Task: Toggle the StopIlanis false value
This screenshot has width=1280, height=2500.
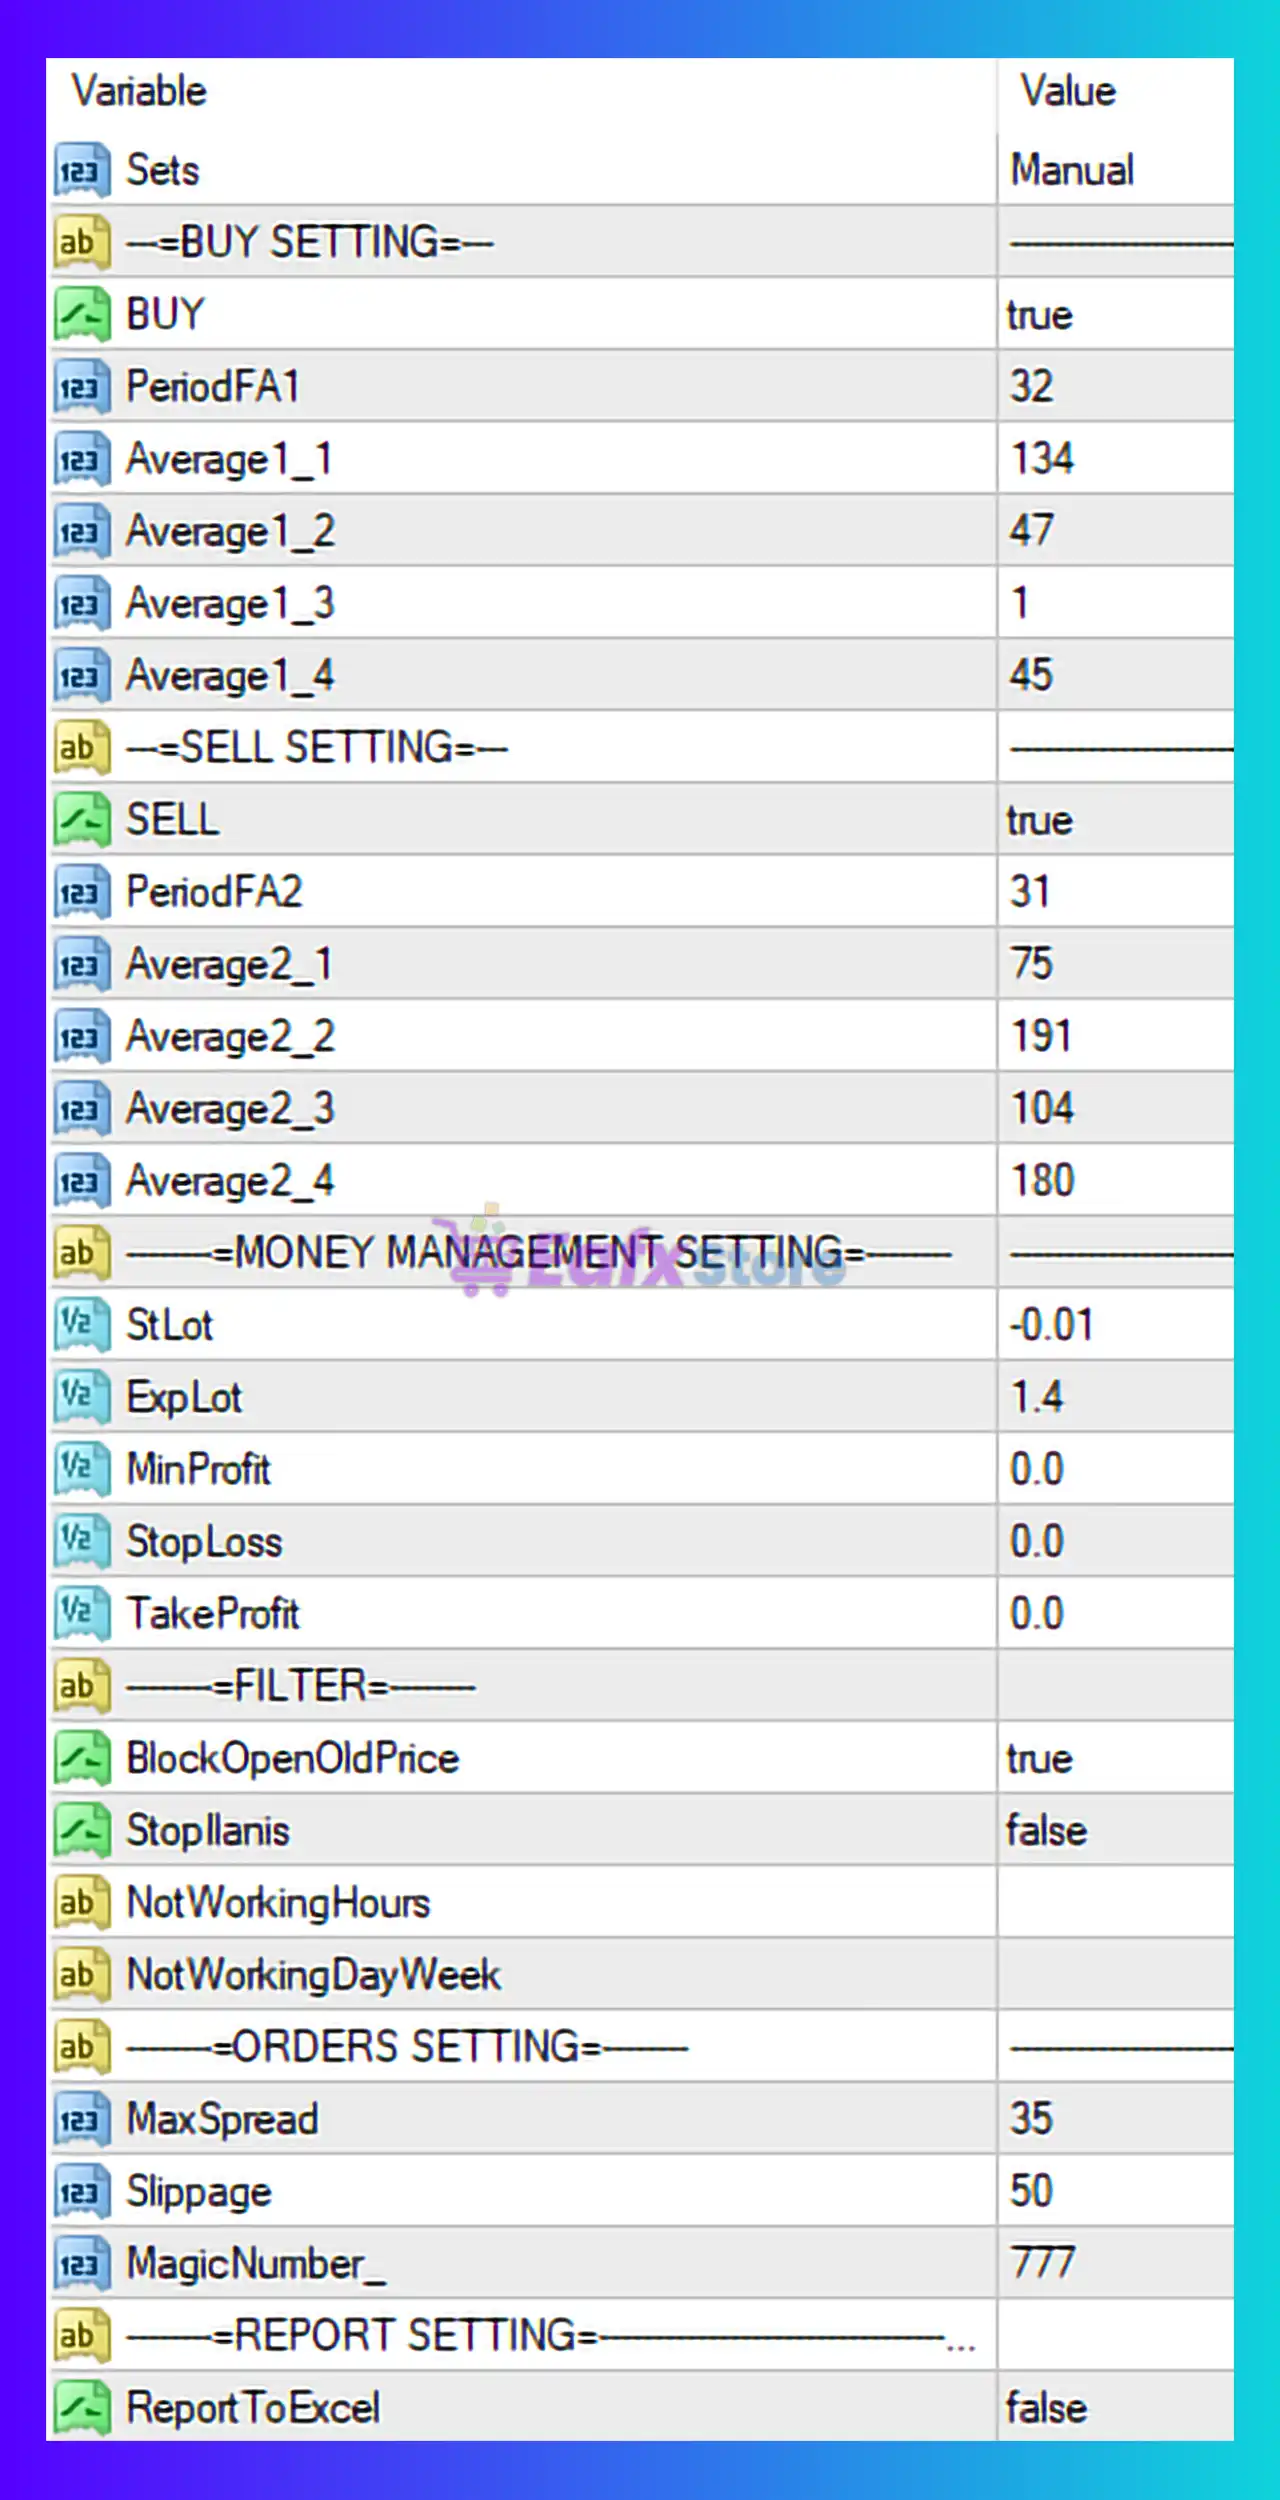Action: (1046, 1831)
